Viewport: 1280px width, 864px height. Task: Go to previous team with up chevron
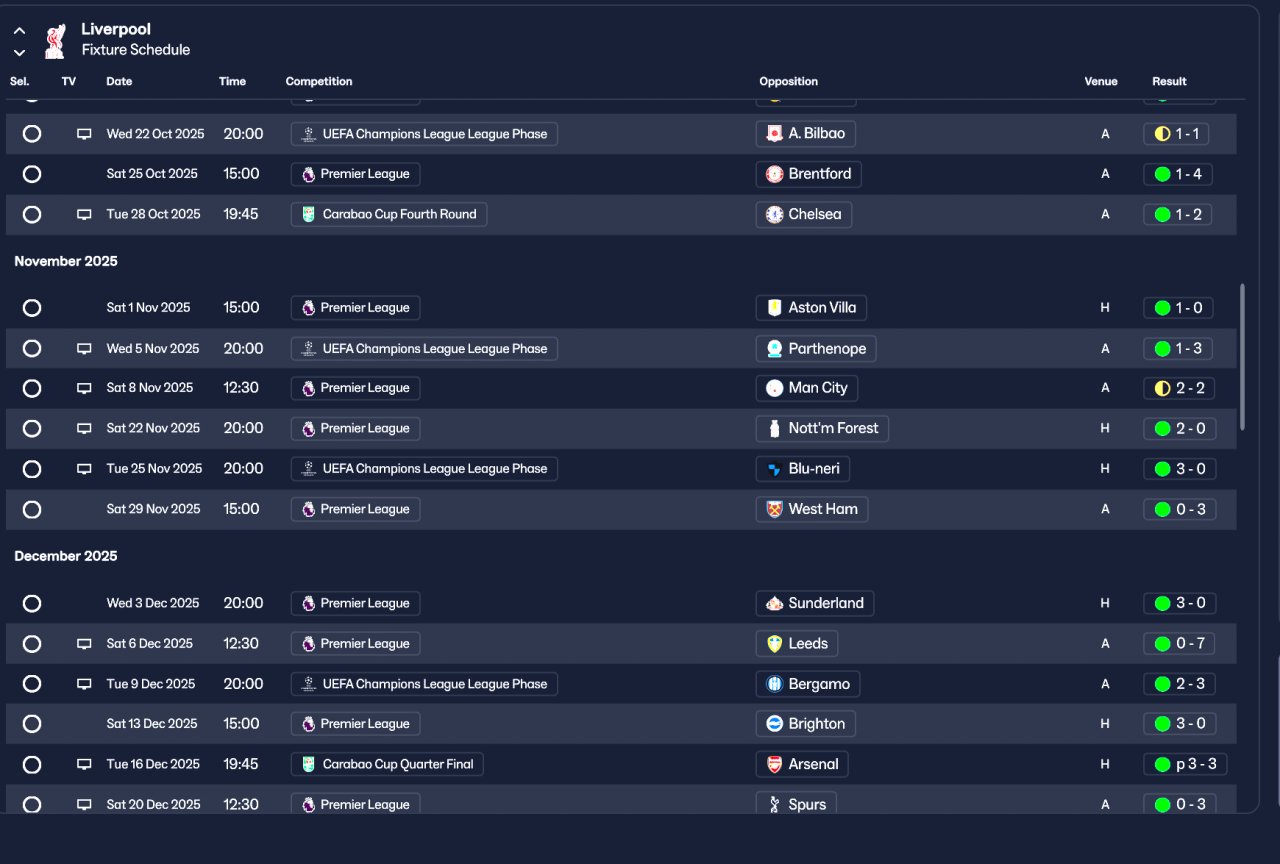(x=19, y=31)
